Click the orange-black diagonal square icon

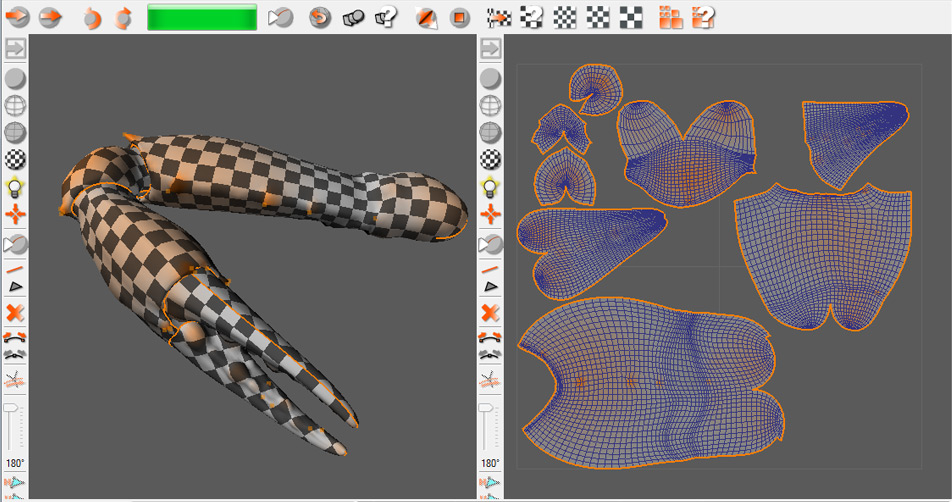(427, 18)
